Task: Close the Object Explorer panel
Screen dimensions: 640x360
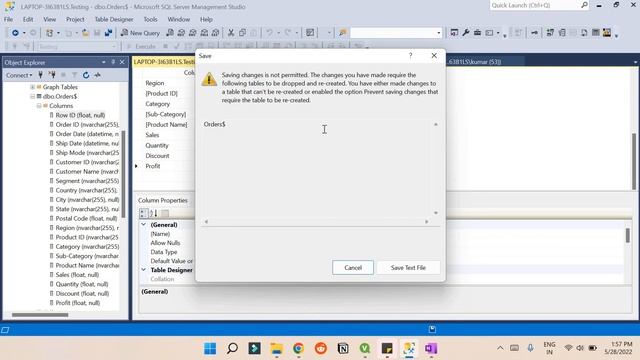Action: tap(122, 62)
